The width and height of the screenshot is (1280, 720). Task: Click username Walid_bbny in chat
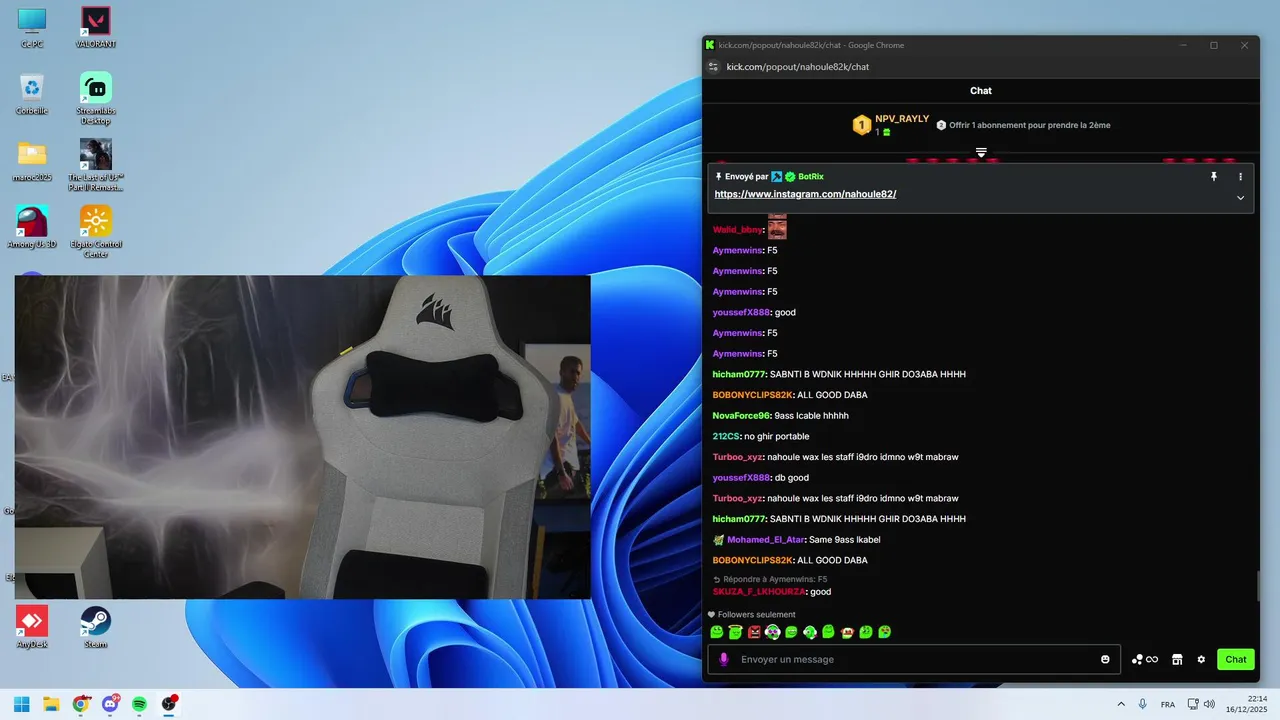[738, 230]
